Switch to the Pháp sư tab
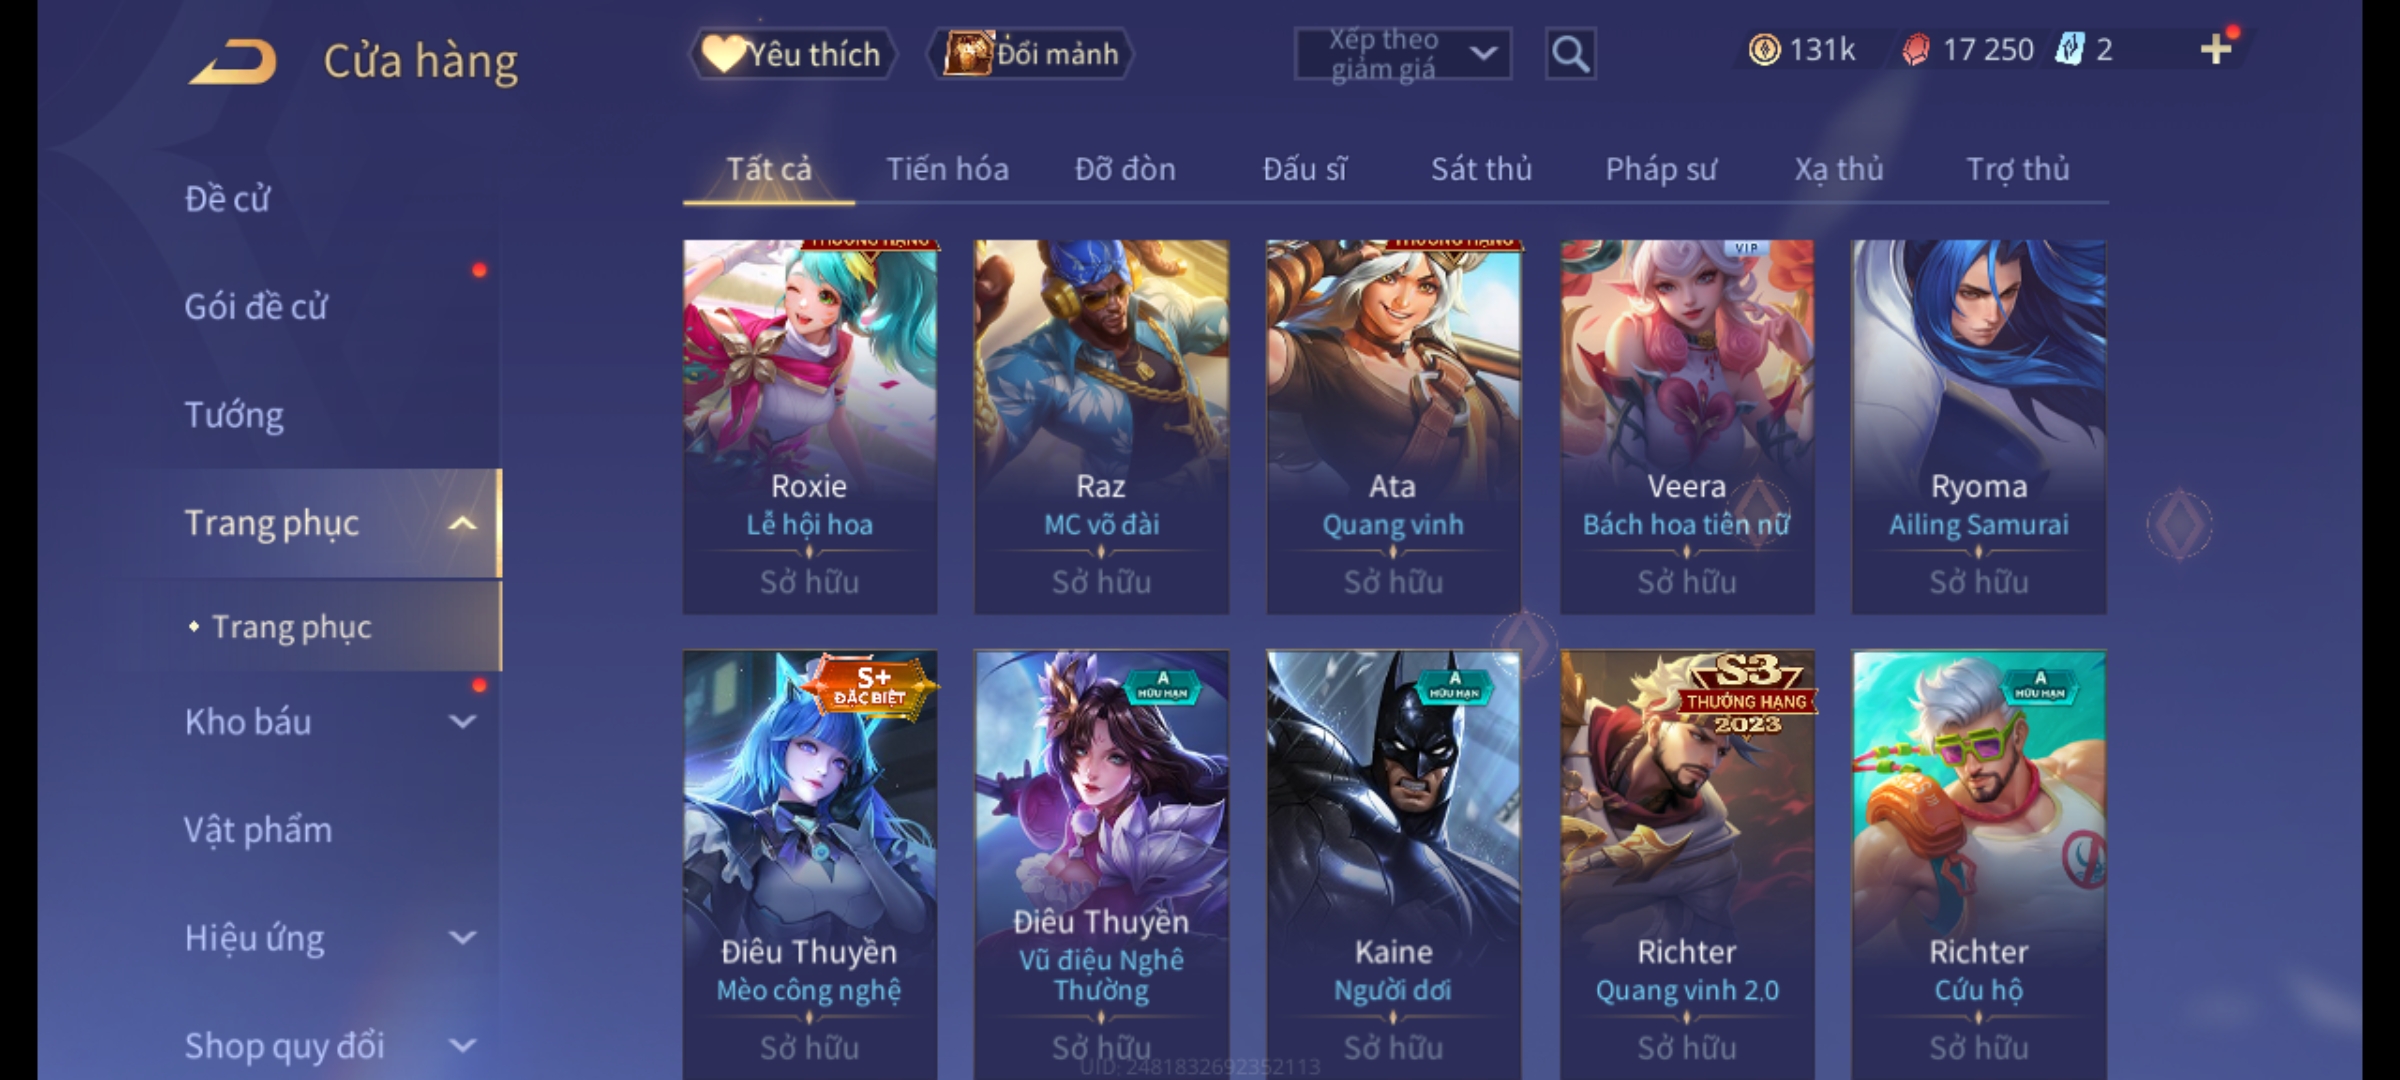Screen dimensions: 2400x1080 pos(1660,169)
